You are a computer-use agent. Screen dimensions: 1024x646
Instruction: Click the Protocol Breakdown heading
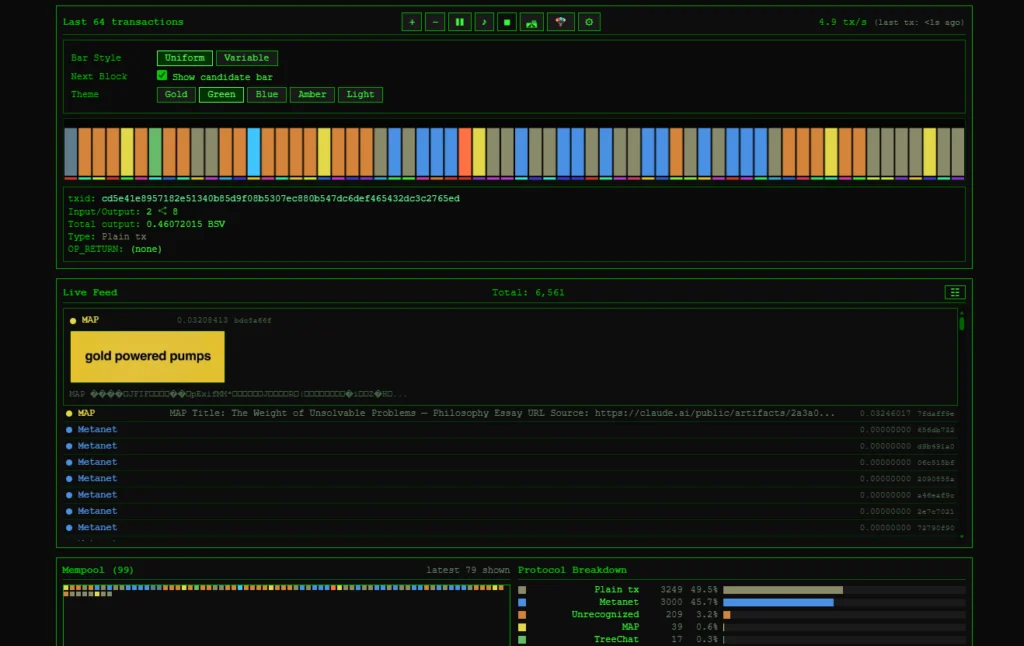(572, 570)
